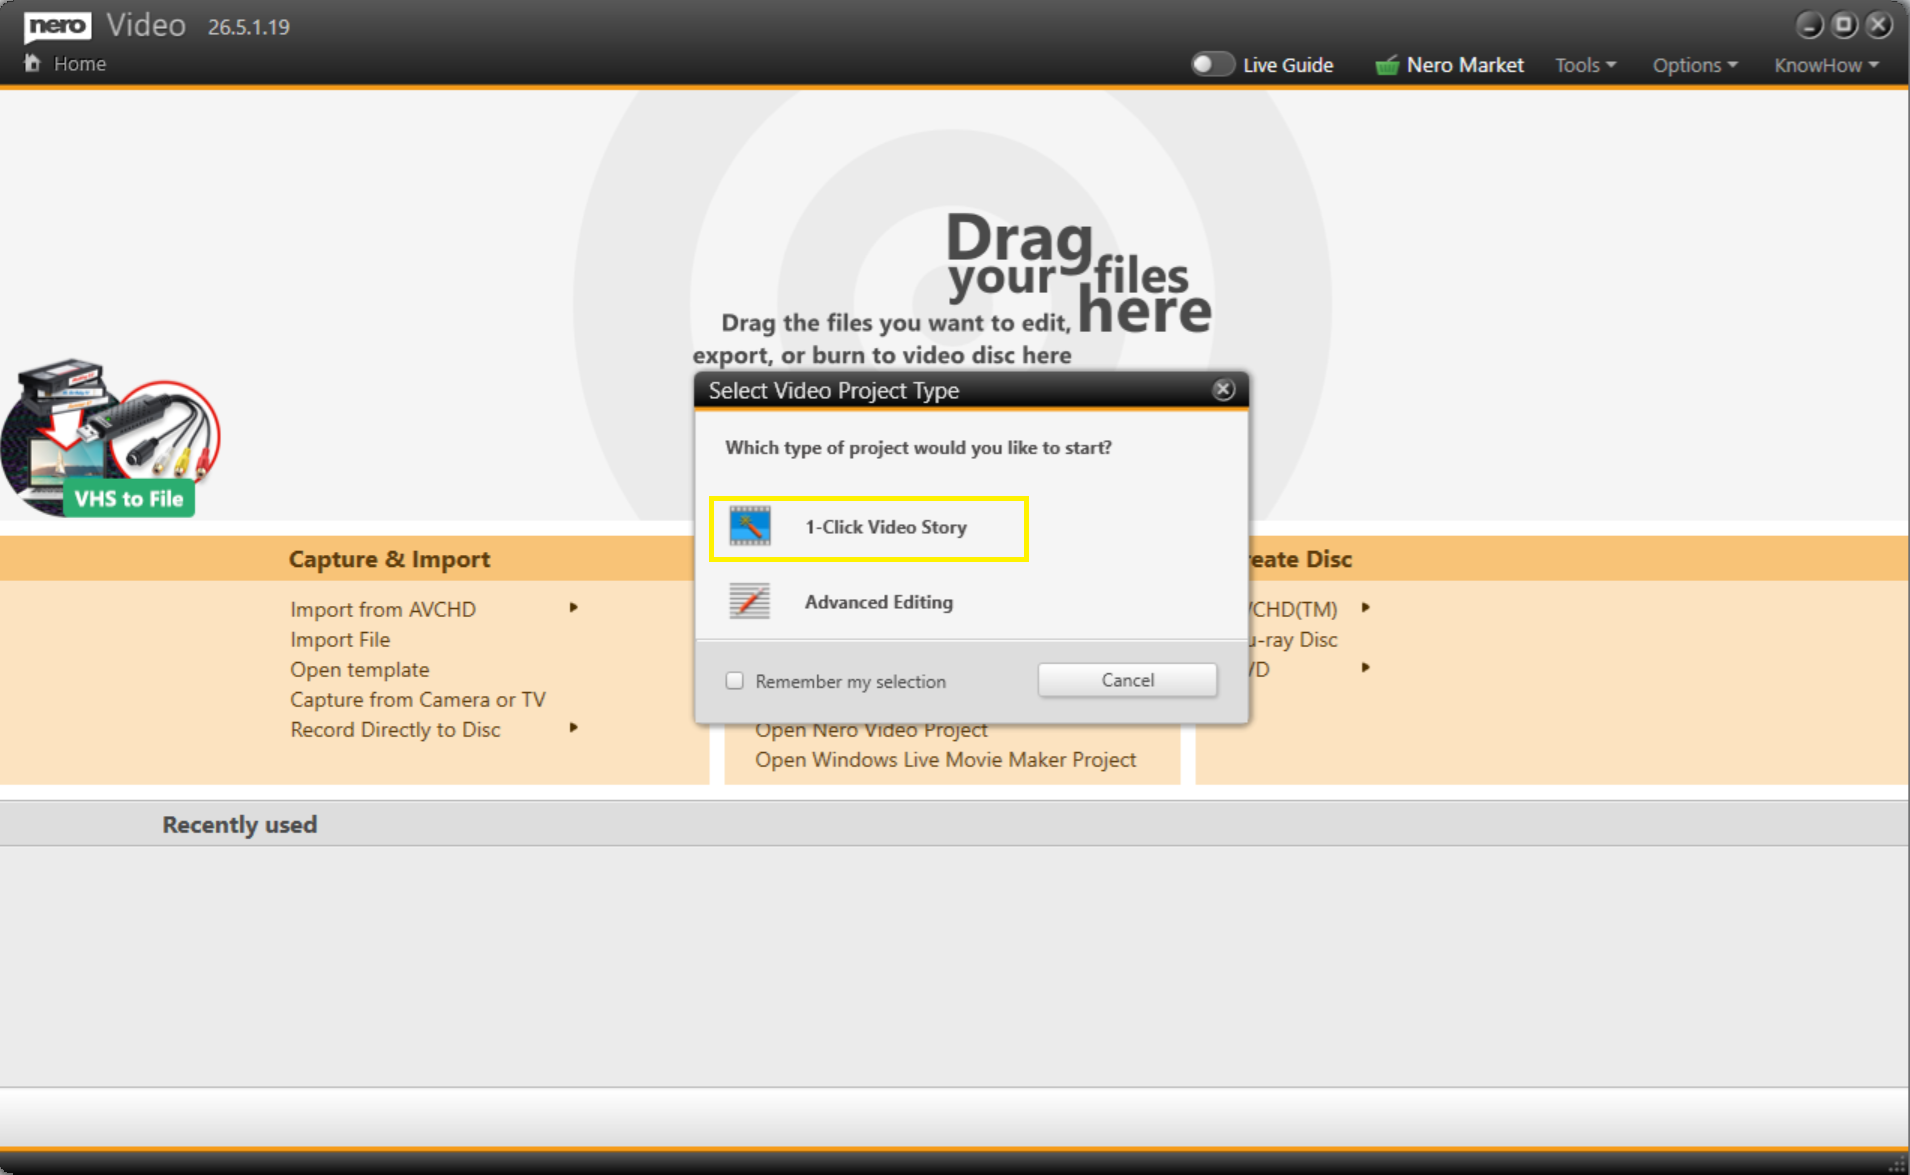Click the Recently used heading
The height and width of the screenshot is (1175, 1910).
pyautogui.click(x=240, y=824)
